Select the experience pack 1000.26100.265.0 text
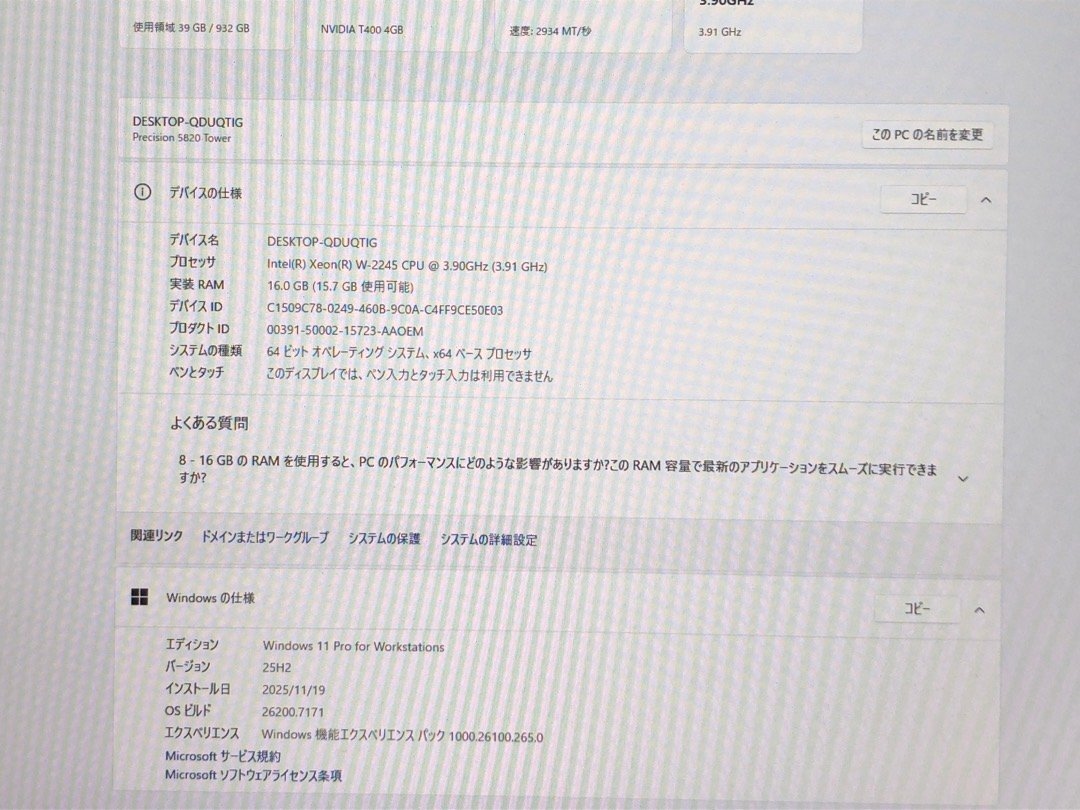Image resolution: width=1080 pixels, height=810 pixels. [x=402, y=736]
